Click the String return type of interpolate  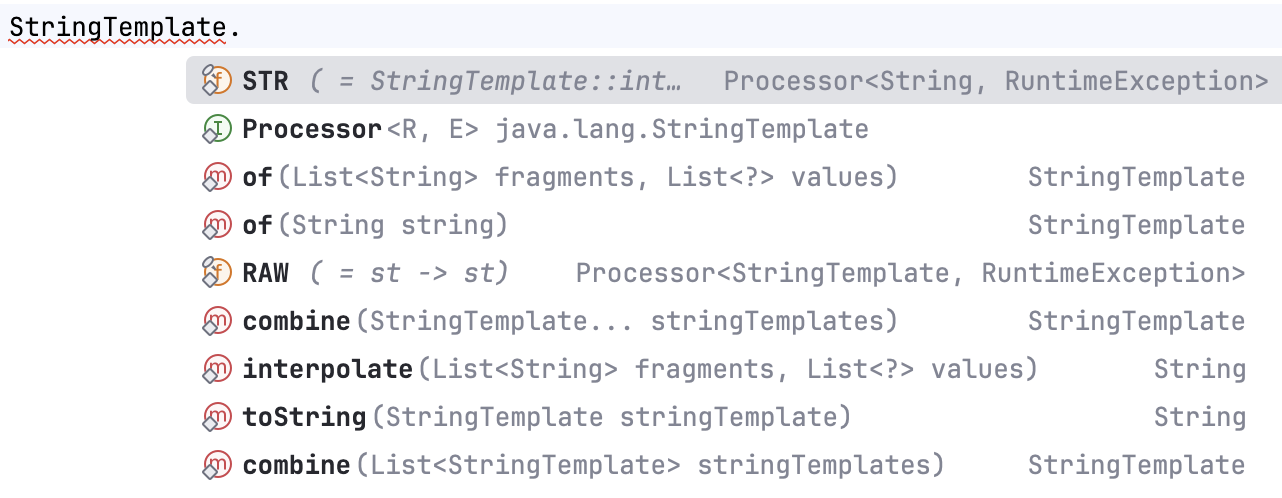1199,369
